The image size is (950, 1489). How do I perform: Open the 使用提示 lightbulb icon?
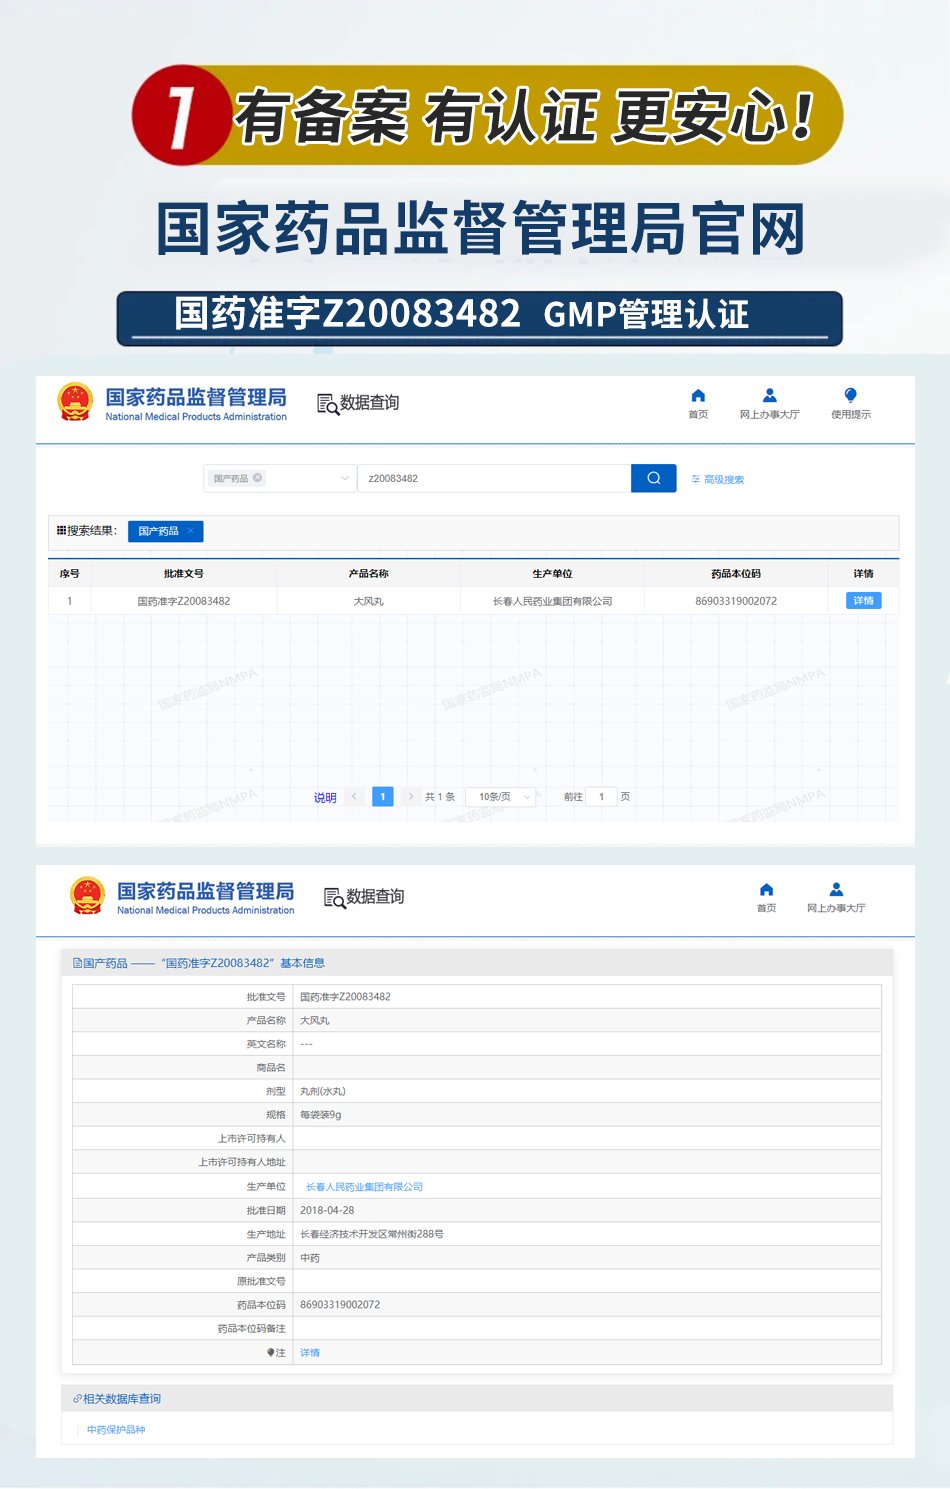850,396
